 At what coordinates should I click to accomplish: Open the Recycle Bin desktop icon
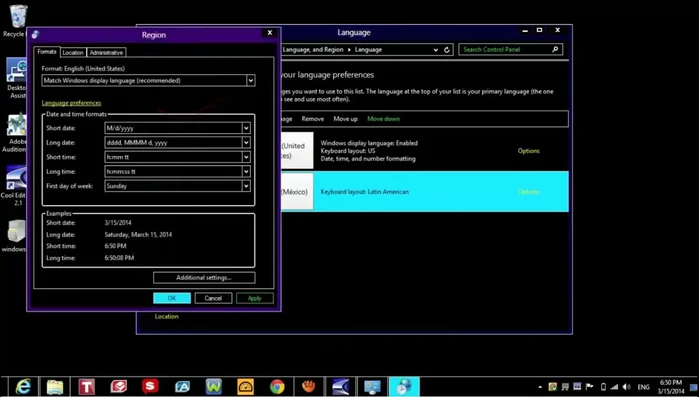coord(17,21)
